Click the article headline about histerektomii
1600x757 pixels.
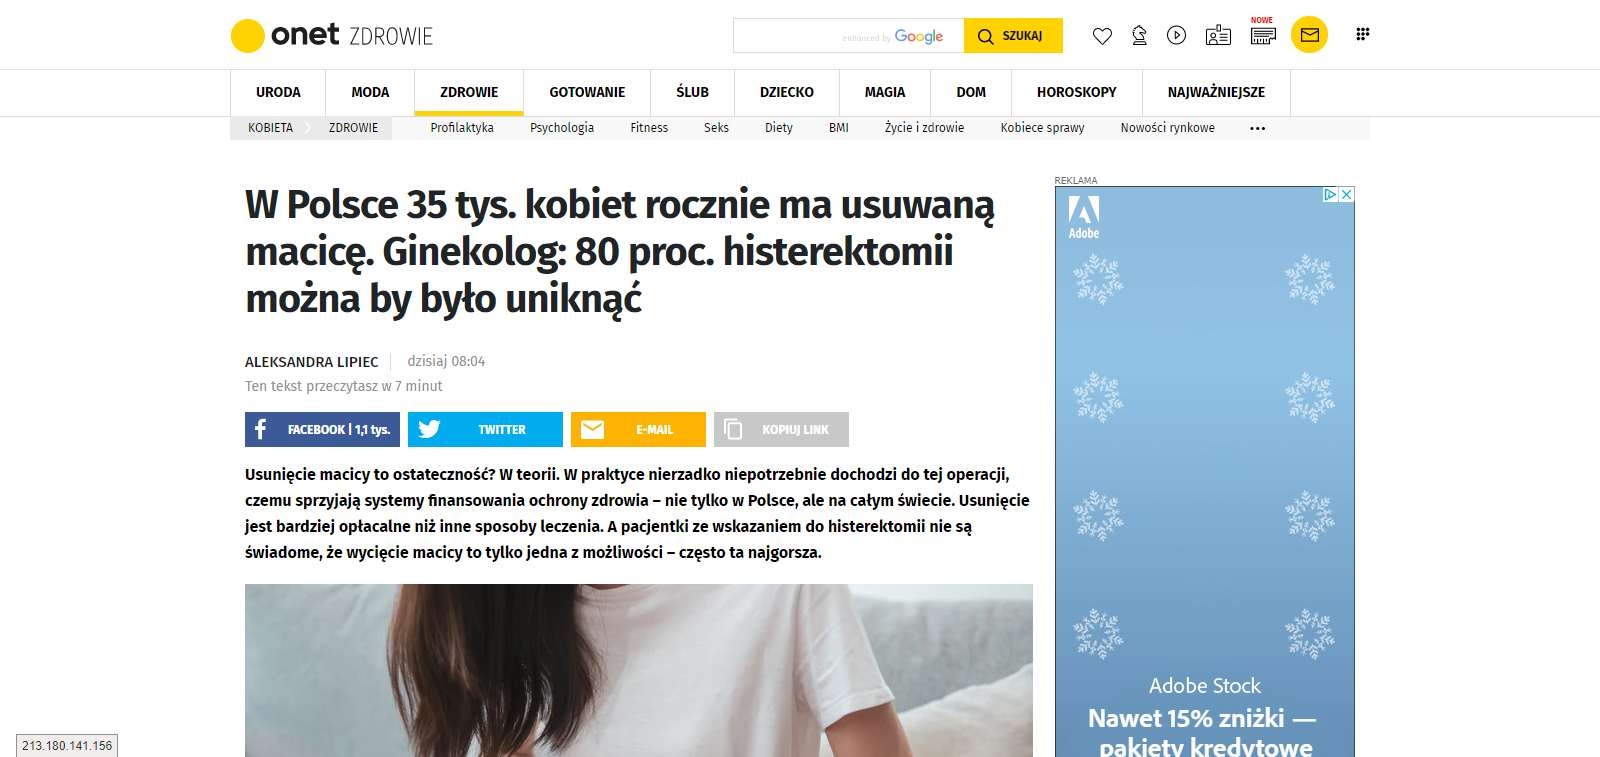coord(619,251)
